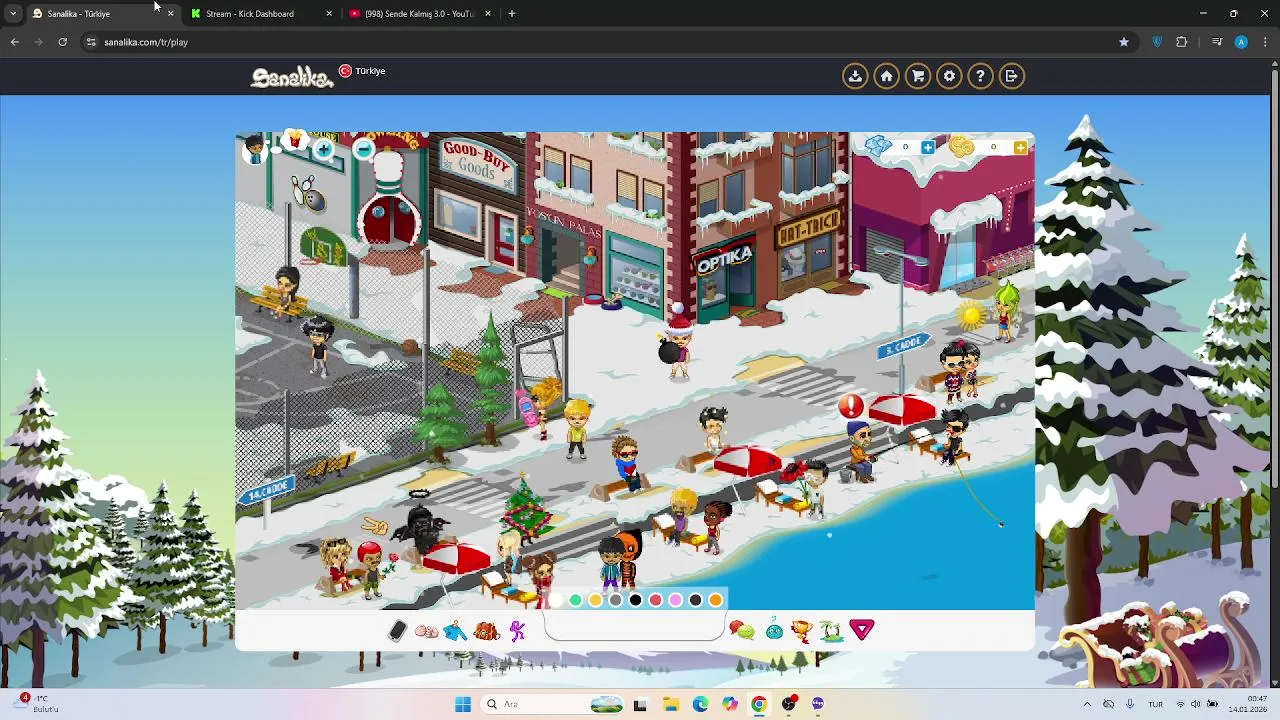1280x720 pixels.
Task: Click the Sanalika download icon in header
Action: coord(855,76)
